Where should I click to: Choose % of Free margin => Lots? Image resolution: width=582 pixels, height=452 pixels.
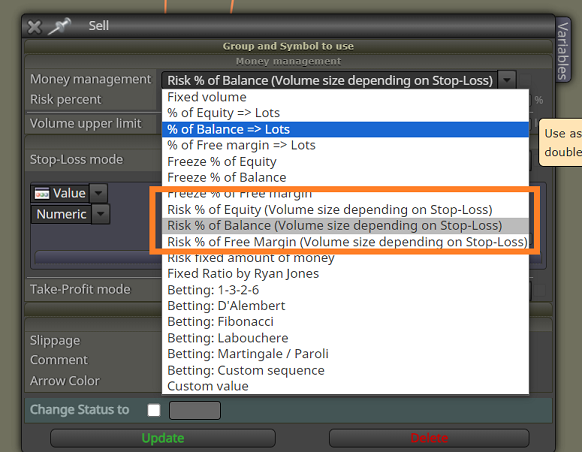[345, 145]
